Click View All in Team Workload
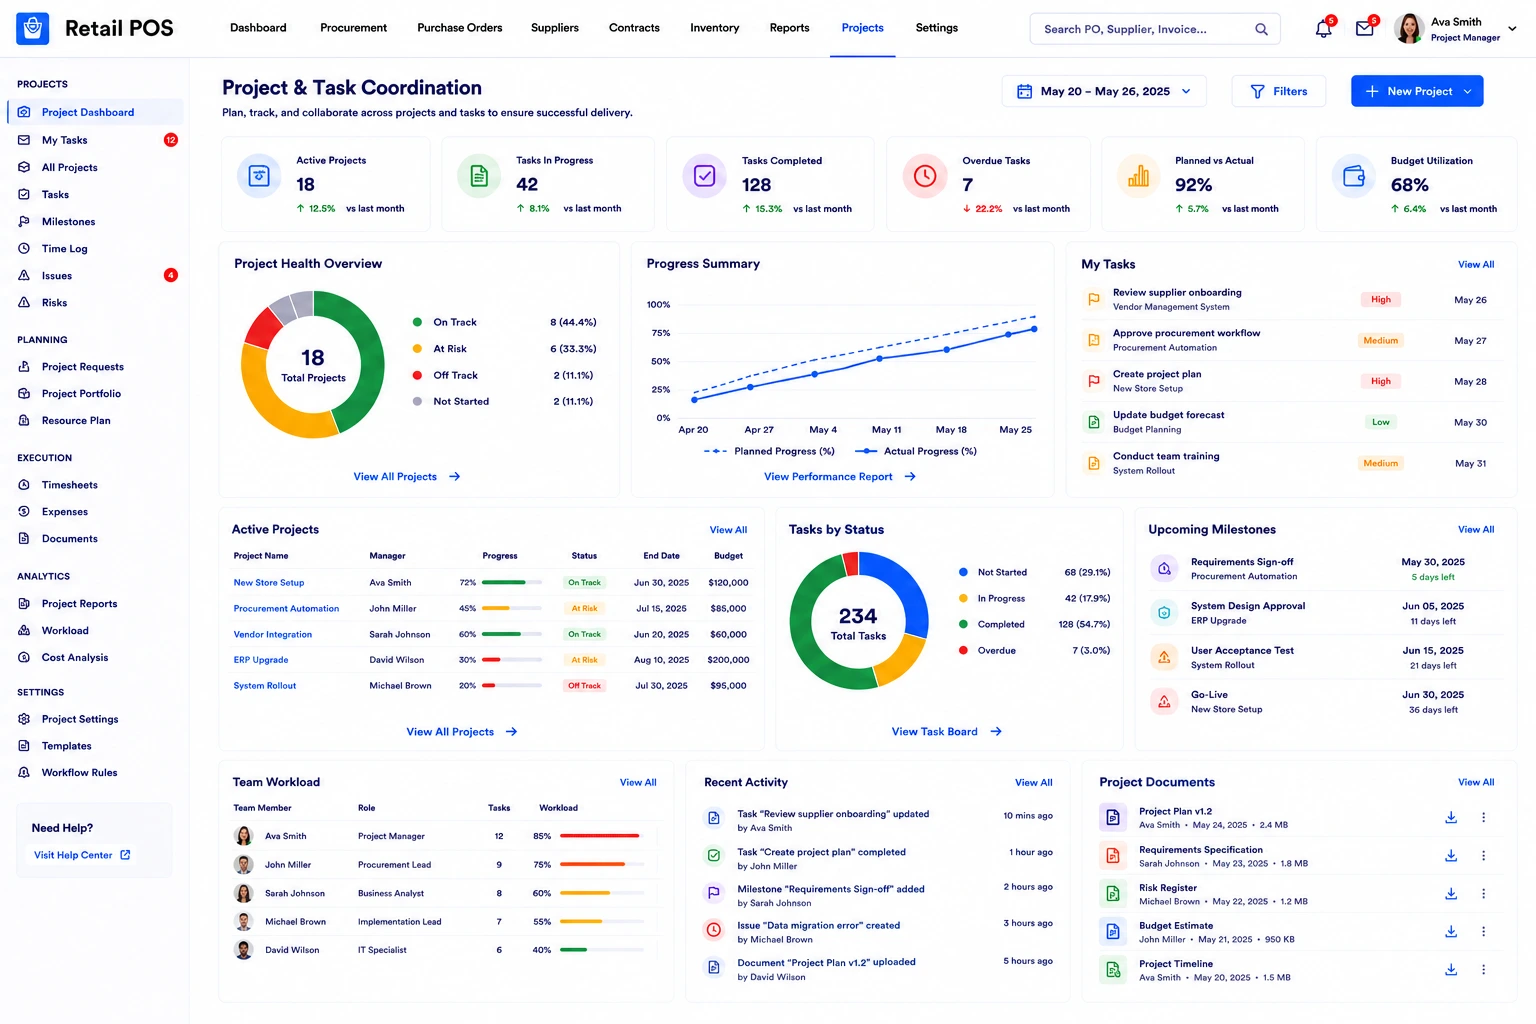Screen dimensions: 1536x1024 pyautogui.click(x=638, y=783)
